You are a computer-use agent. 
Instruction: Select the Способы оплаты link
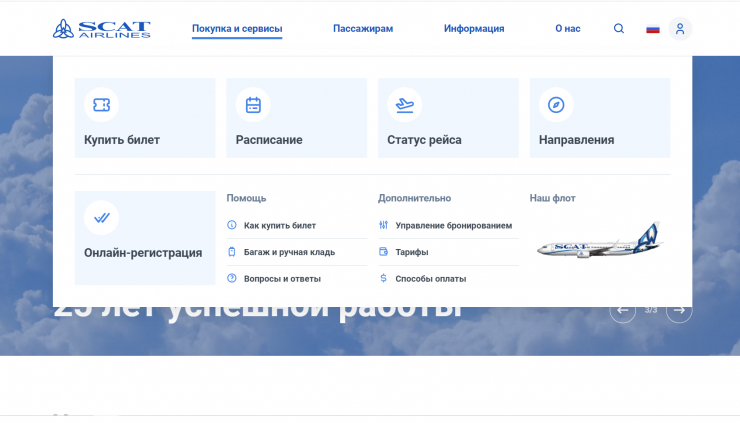point(430,279)
